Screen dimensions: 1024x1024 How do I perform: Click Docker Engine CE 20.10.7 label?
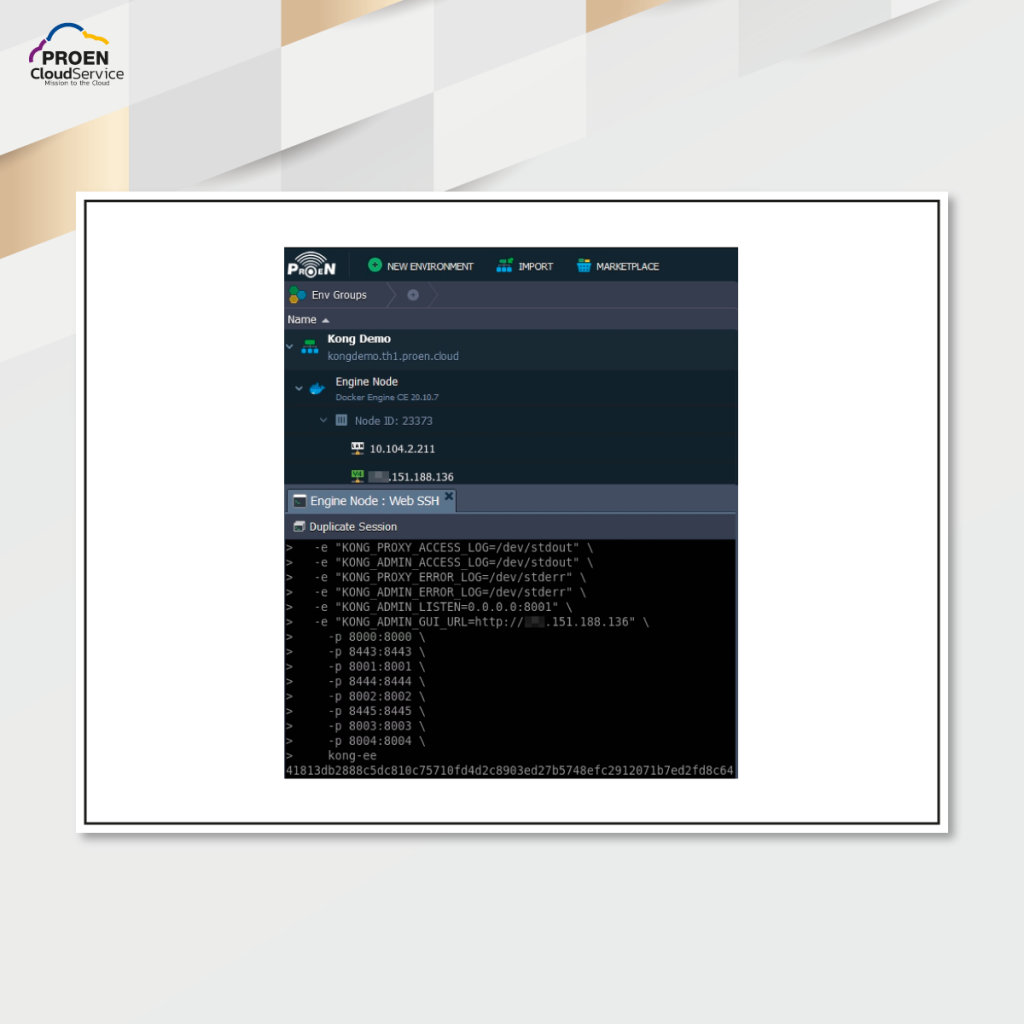(x=387, y=397)
